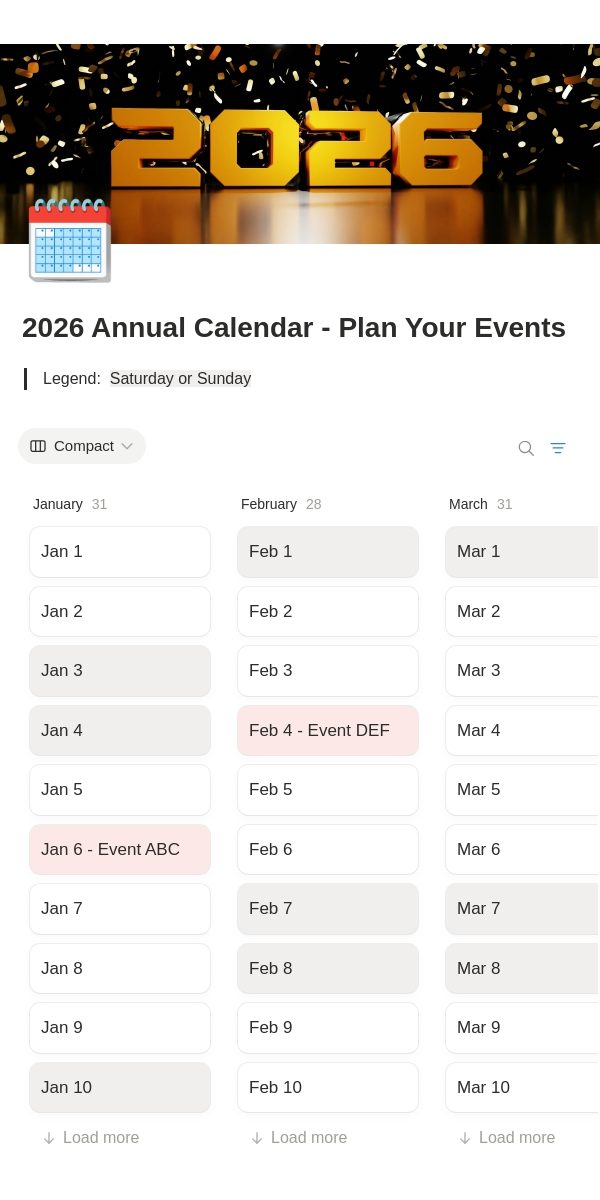Click the arrow icon under February column

(x=256, y=1138)
